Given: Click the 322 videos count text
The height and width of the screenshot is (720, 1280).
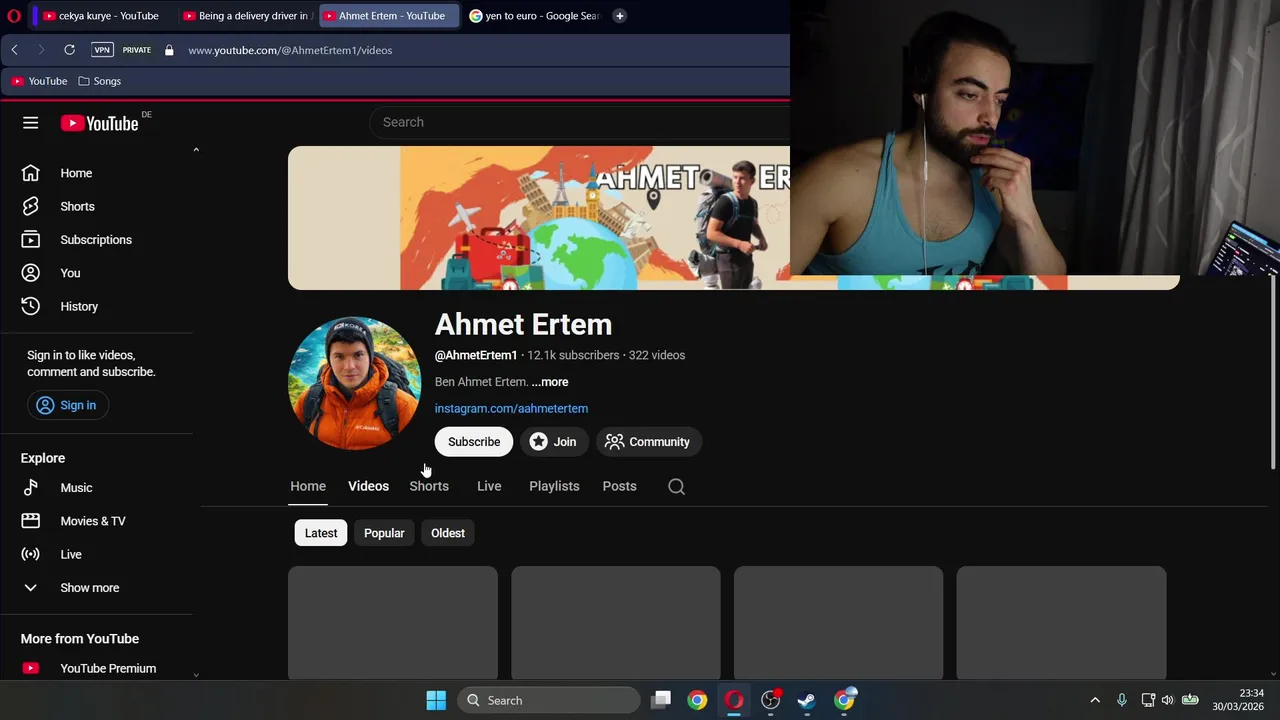Looking at the screenshot, I should click(657, 355).
